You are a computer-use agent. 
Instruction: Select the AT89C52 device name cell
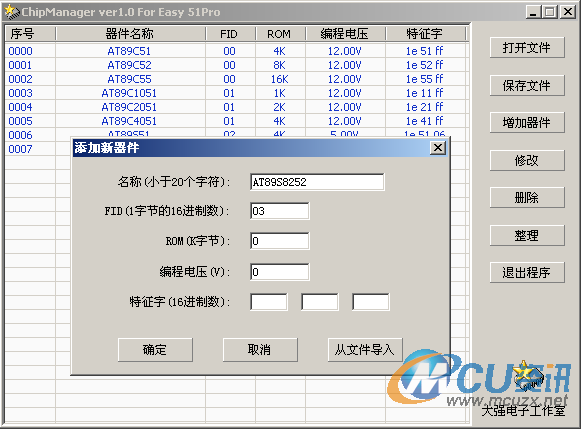coord(129,65)
